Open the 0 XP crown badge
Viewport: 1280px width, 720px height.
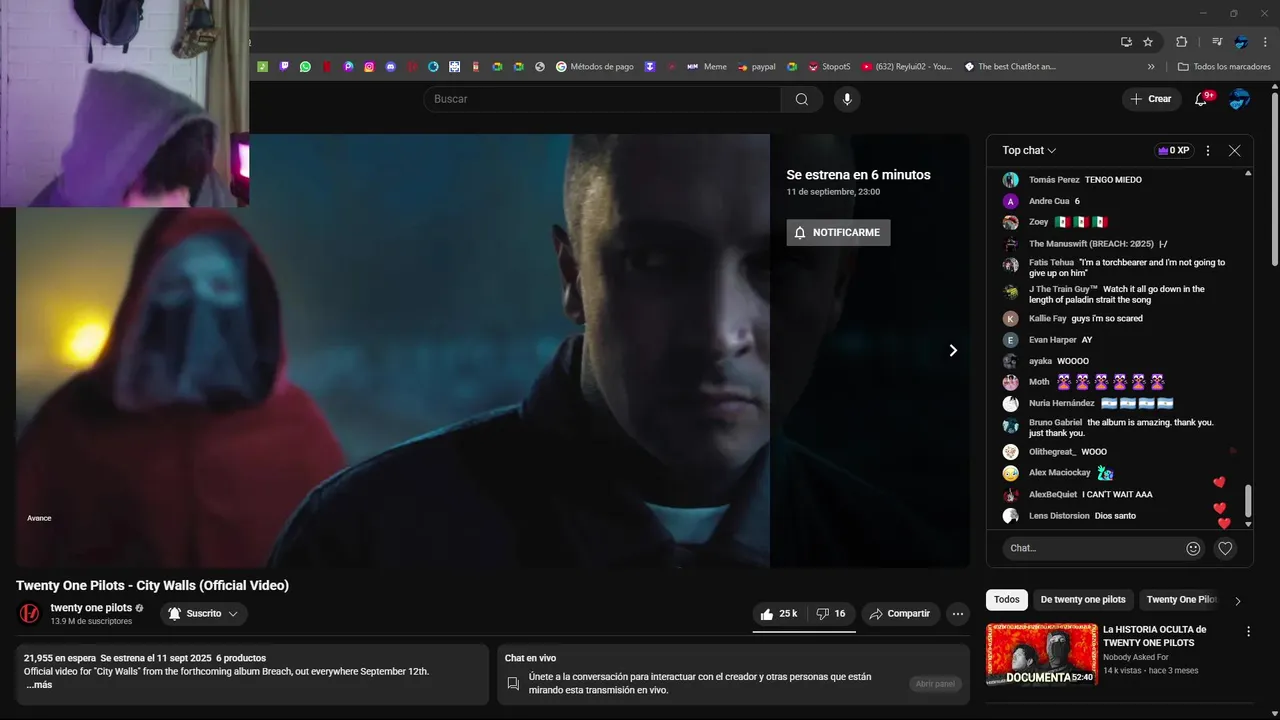(1173, 150)
